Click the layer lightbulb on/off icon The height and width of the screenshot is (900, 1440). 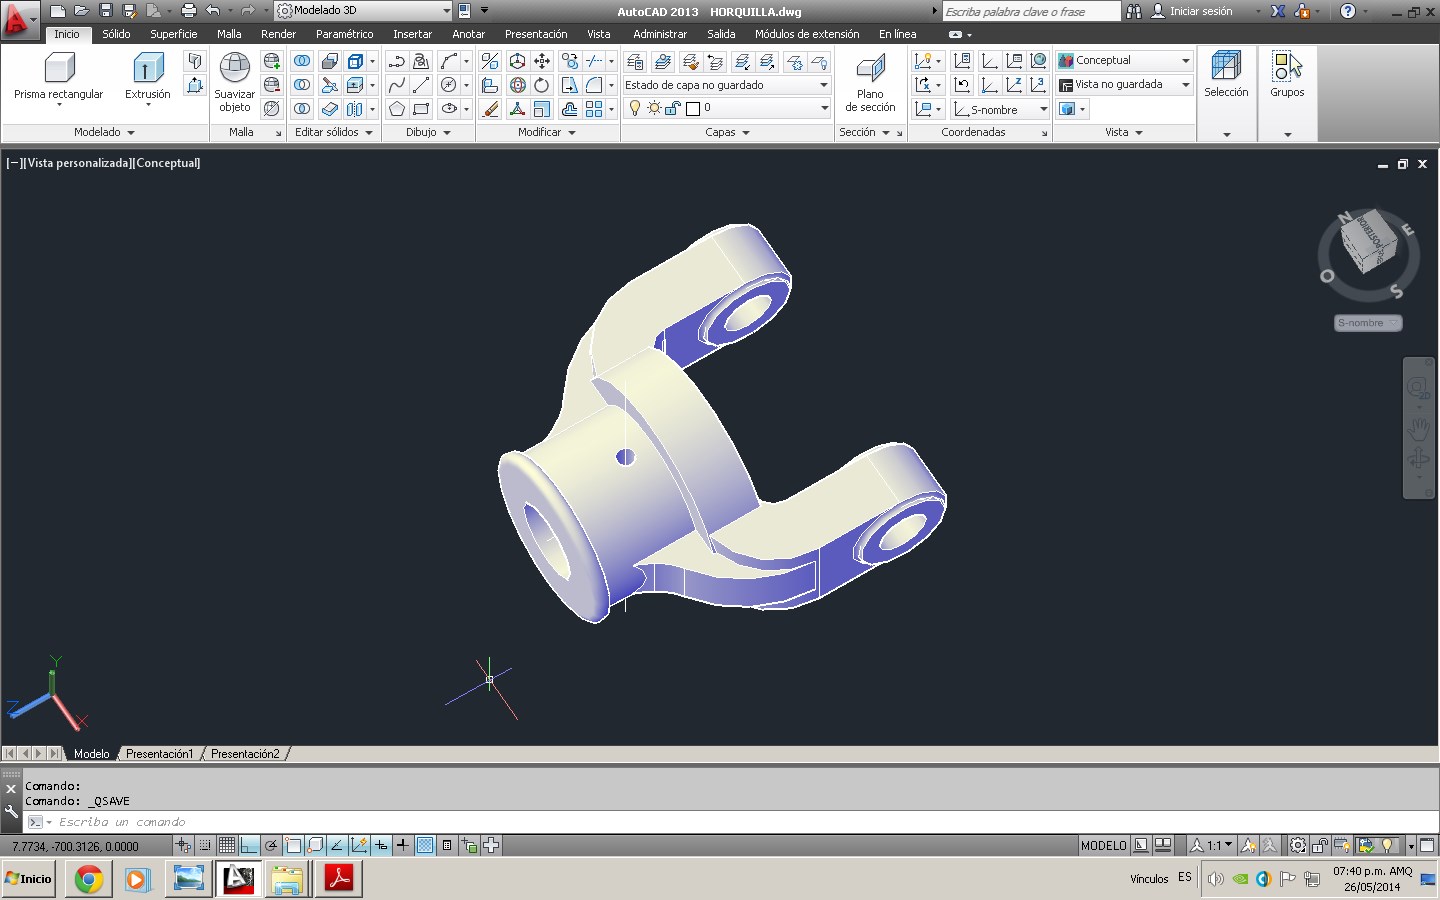pos(634,108)
